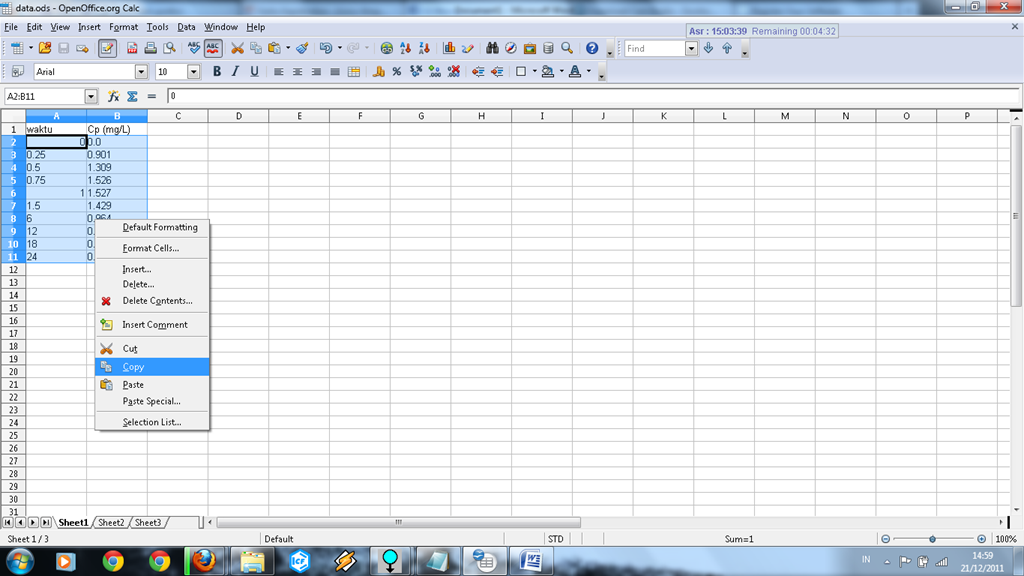
Task: Click the Zoom magnifier icon
Action: pos(567,48)
